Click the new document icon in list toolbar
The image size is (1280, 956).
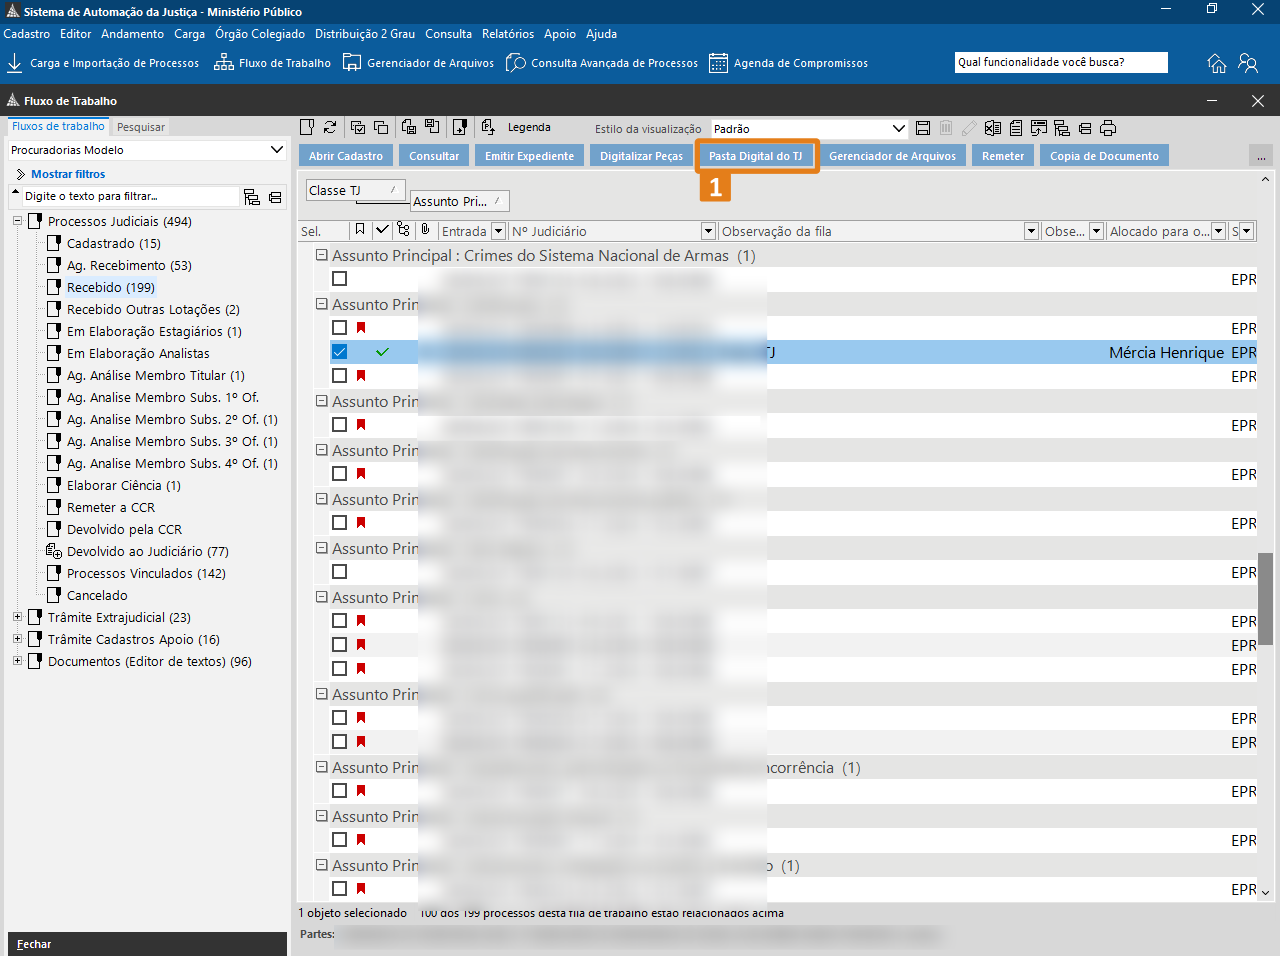point(307,127)
